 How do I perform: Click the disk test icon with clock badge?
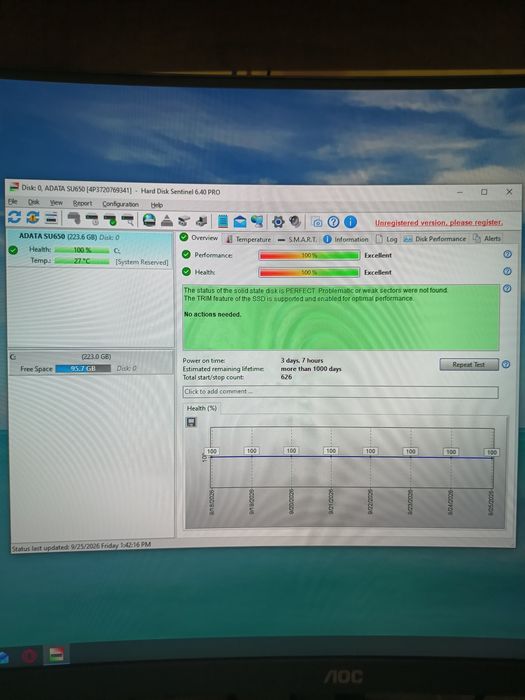point(92,219)
